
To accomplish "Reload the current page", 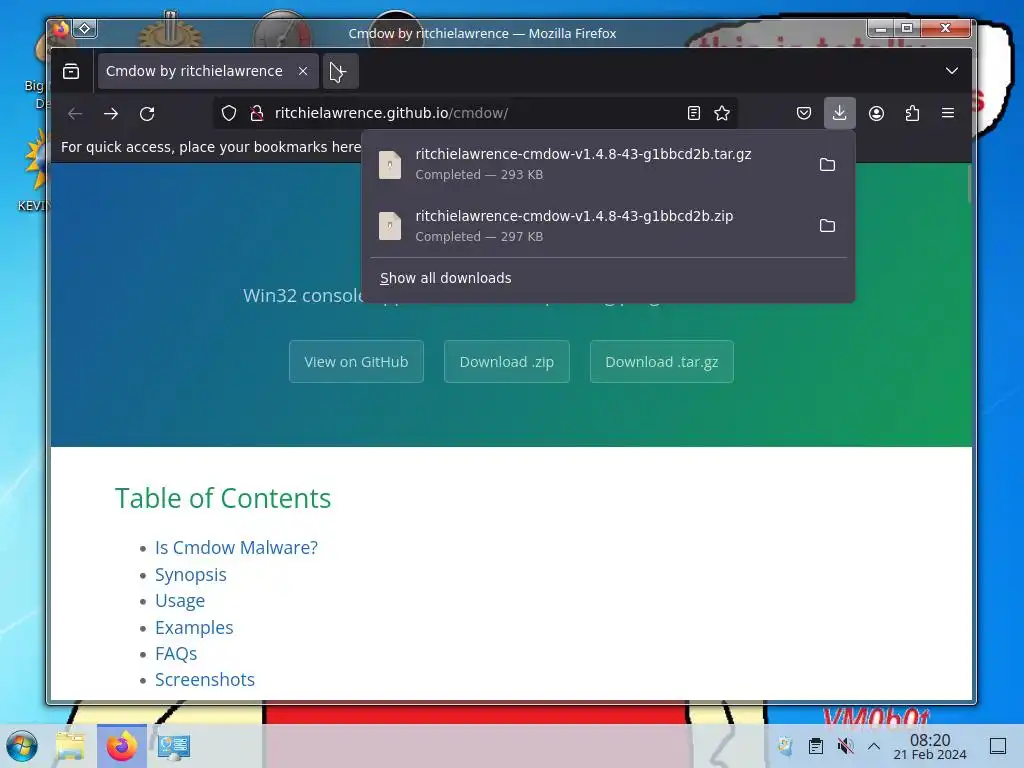I will [x=147, y=114].
